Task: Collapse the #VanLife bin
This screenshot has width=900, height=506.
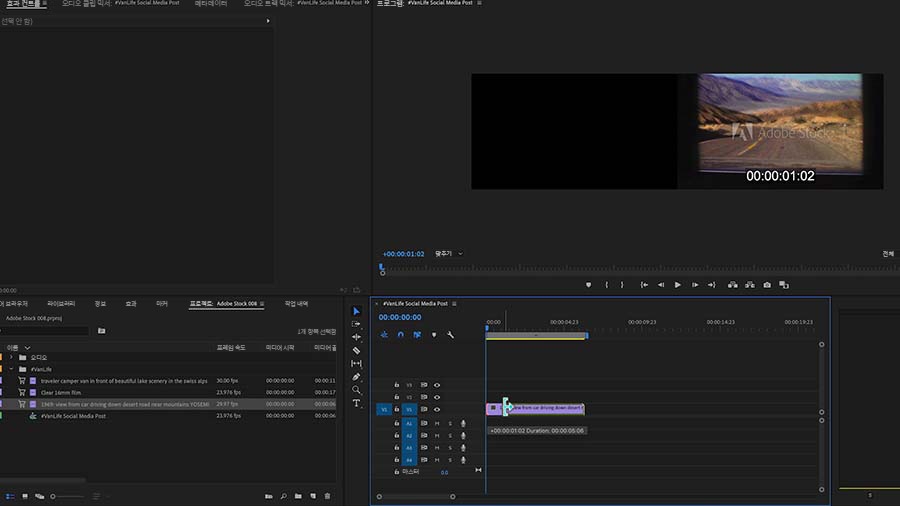Action: (x=11, y=369)
